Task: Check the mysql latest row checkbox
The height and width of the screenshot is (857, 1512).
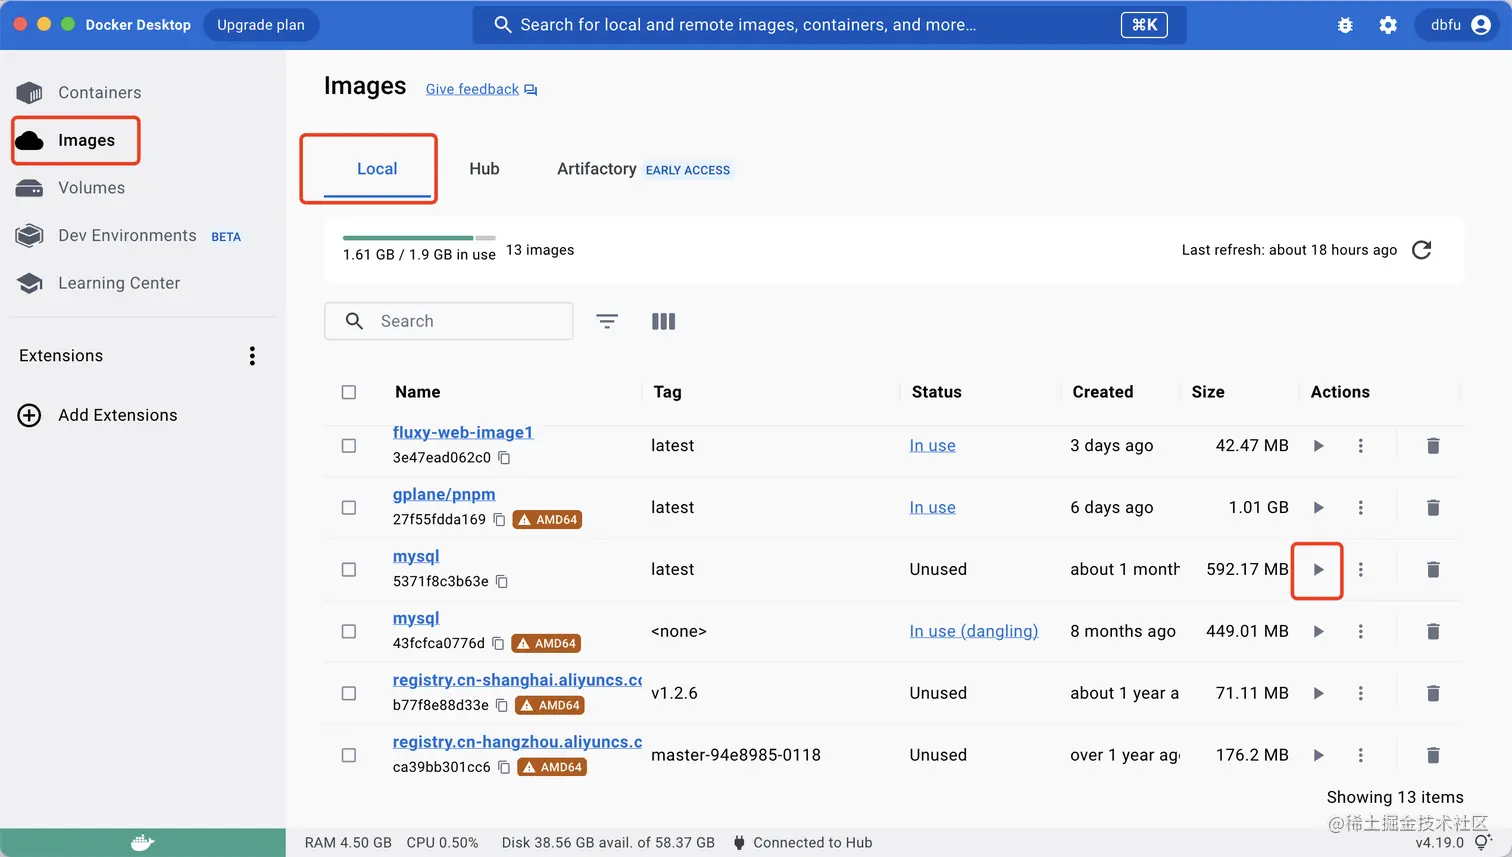Action: click(349, 570)
